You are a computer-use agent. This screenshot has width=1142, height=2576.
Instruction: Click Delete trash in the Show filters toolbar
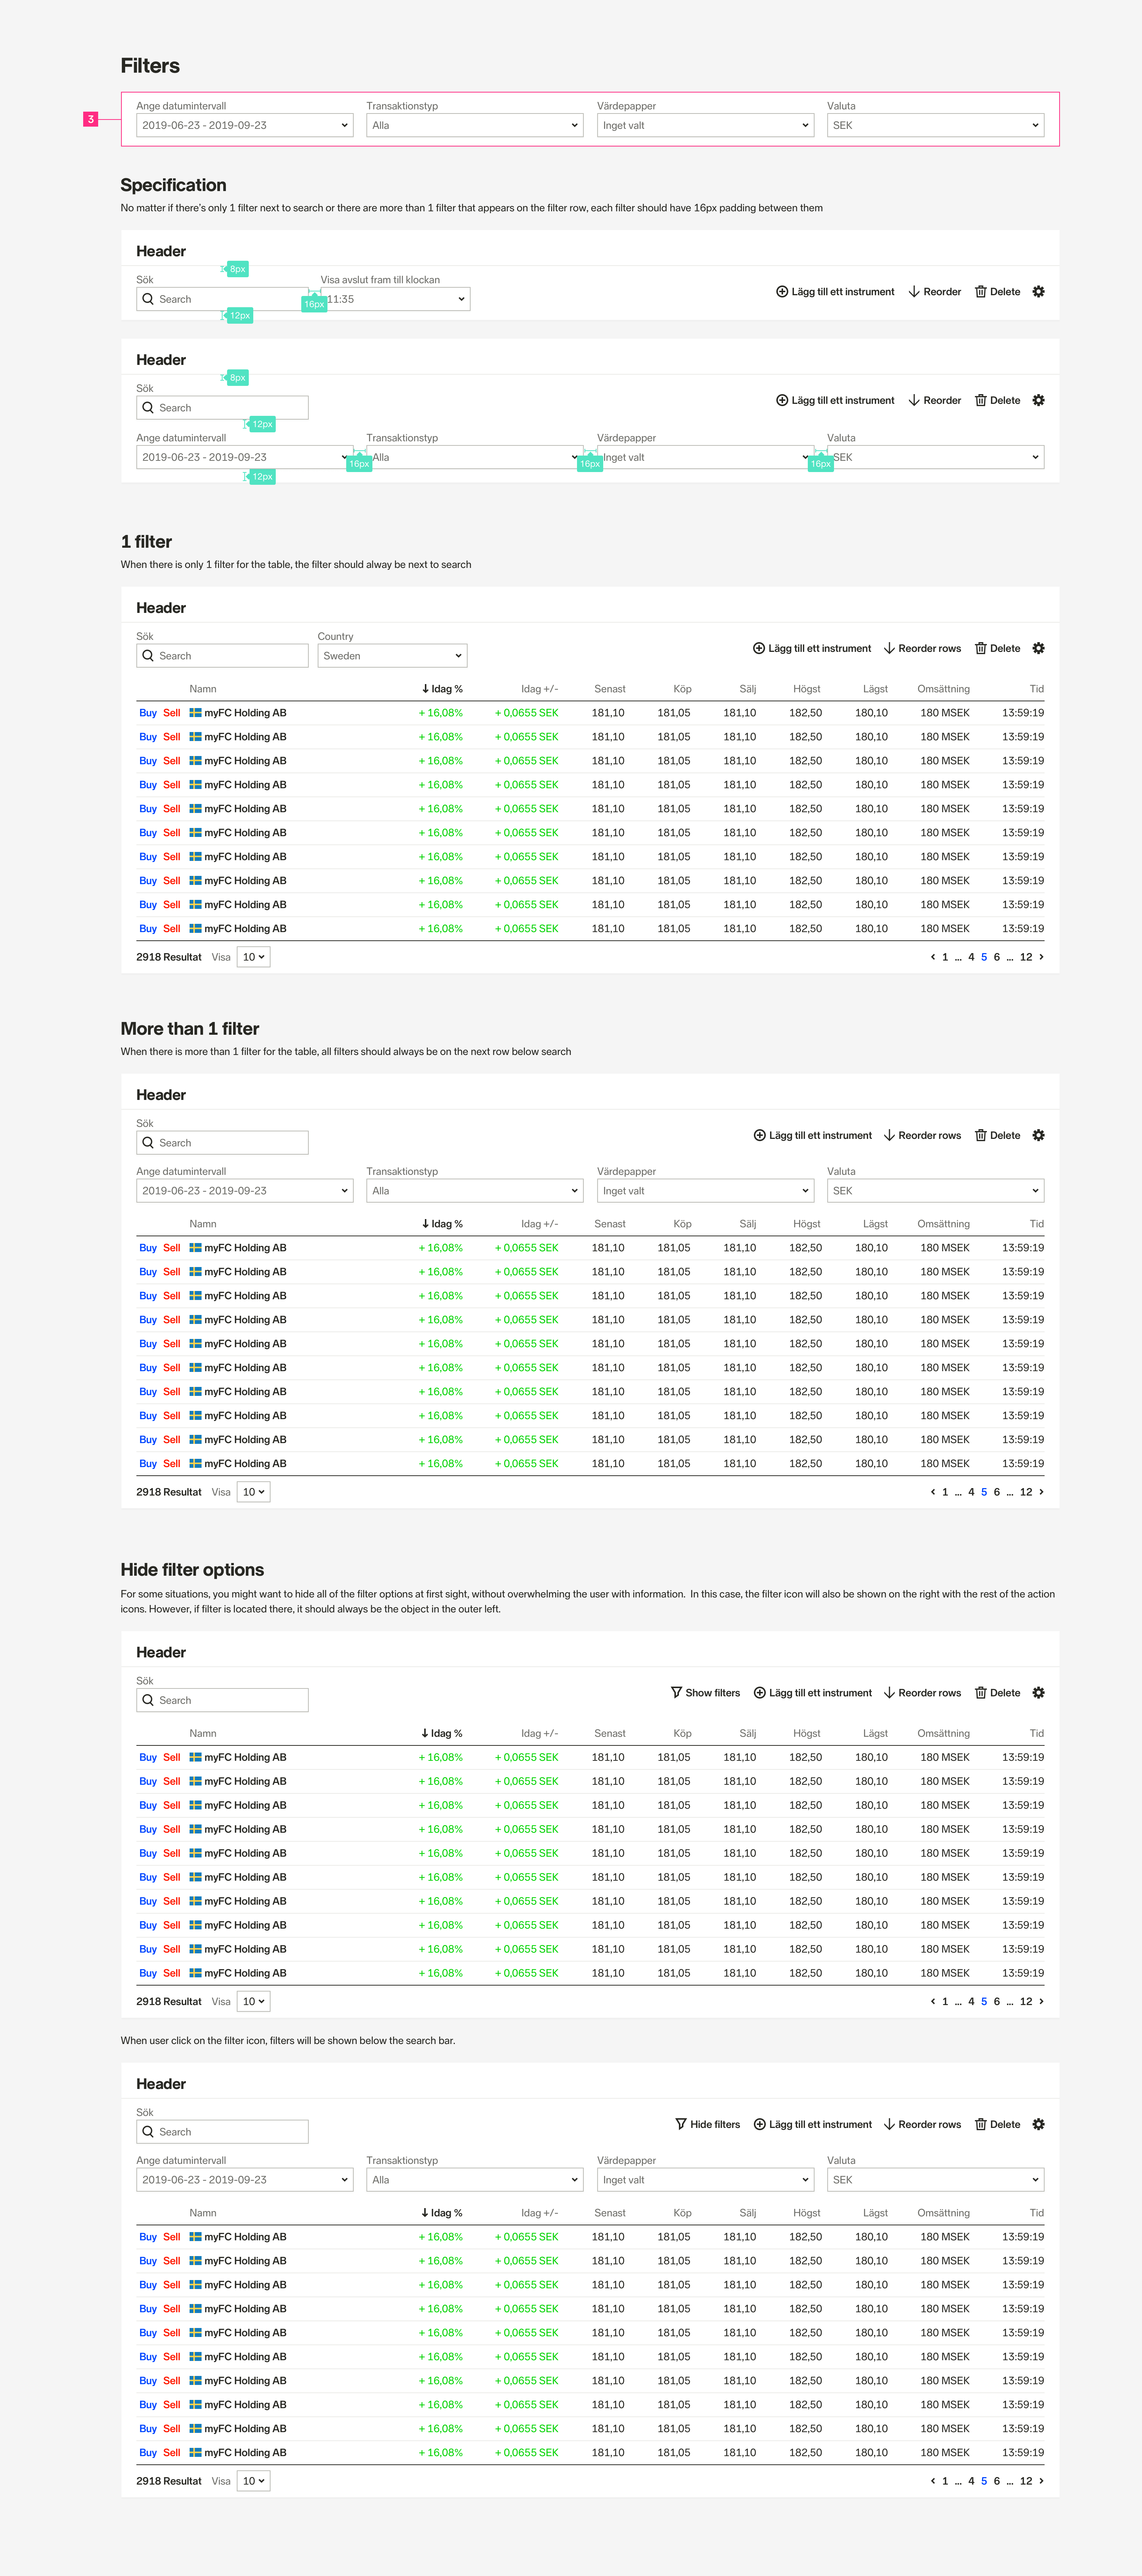(981, 1693)
